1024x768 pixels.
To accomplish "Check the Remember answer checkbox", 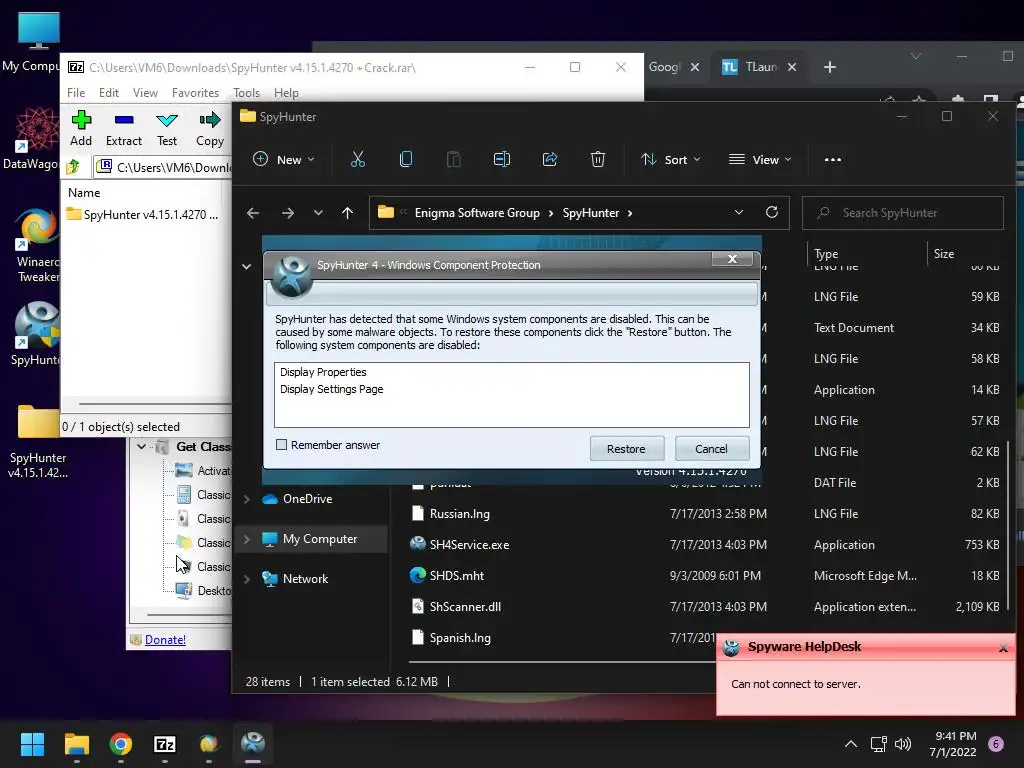I will coord(281,445).
